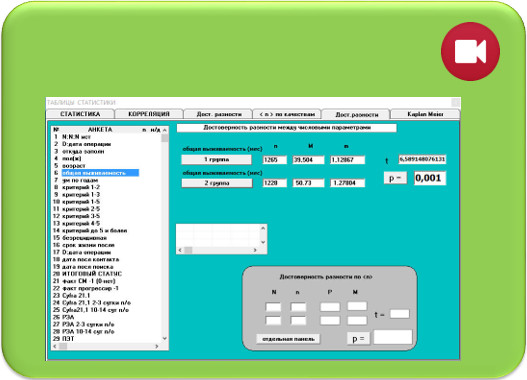
Task: Select the '< n > по качествам' tab
Action: pyautogui.click(x=287, y=114)
